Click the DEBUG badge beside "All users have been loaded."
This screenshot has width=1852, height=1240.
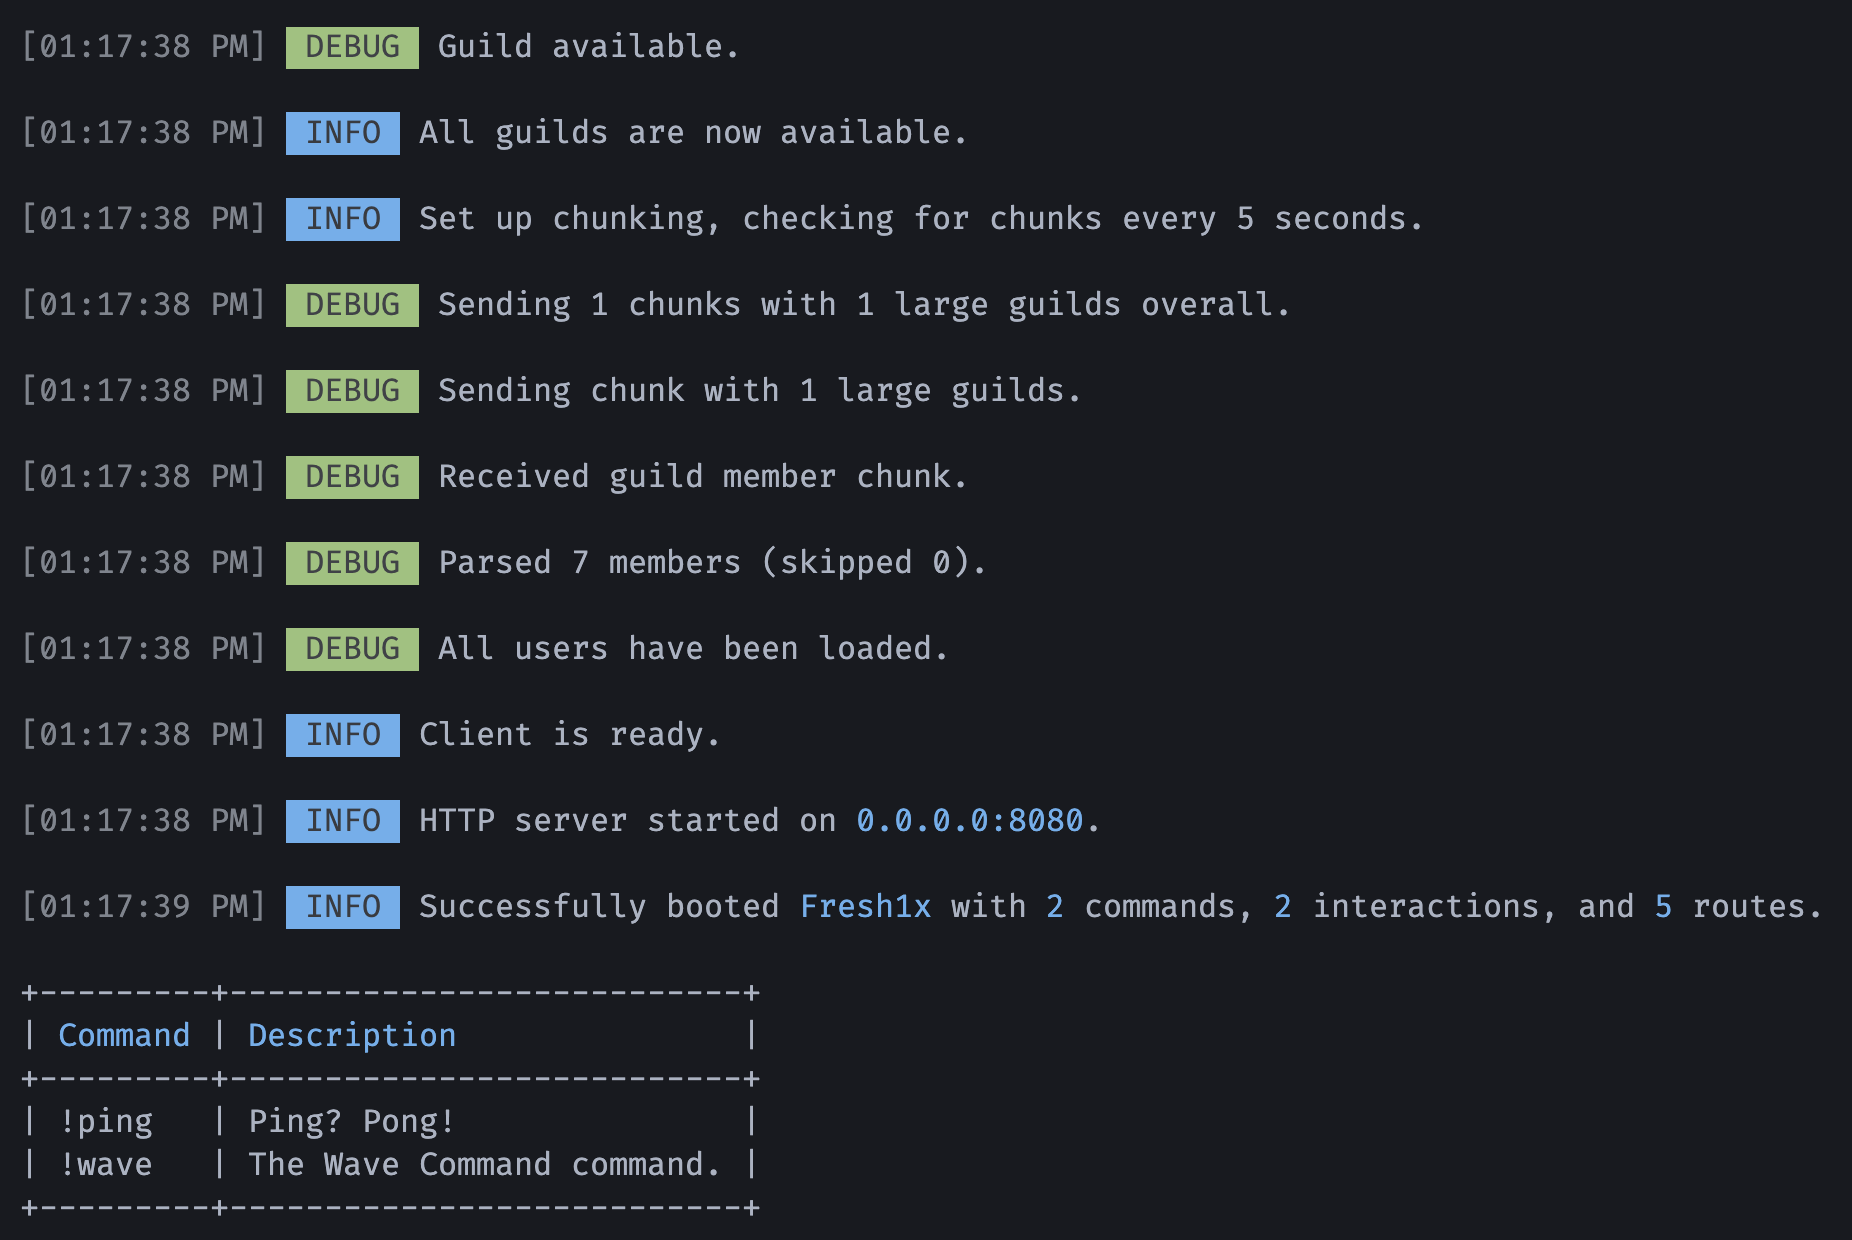pyautogui.click(x=352, y=649)
